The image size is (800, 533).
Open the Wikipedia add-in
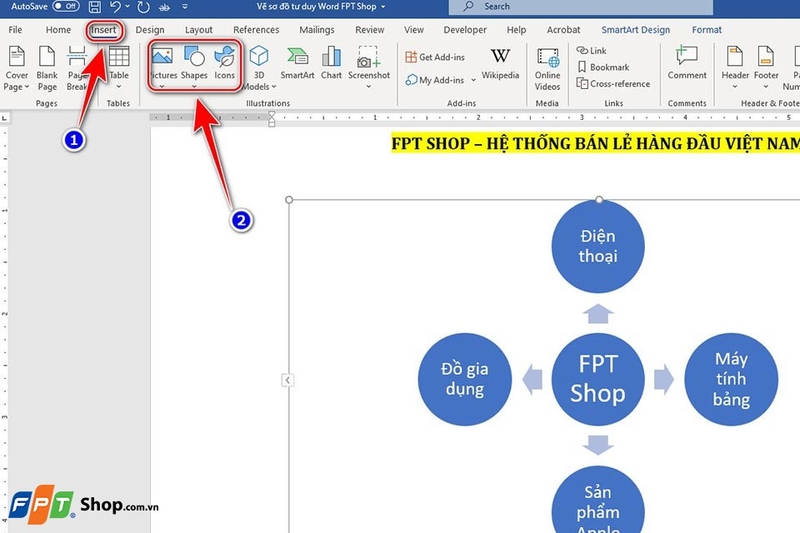[x=500, y=64]
